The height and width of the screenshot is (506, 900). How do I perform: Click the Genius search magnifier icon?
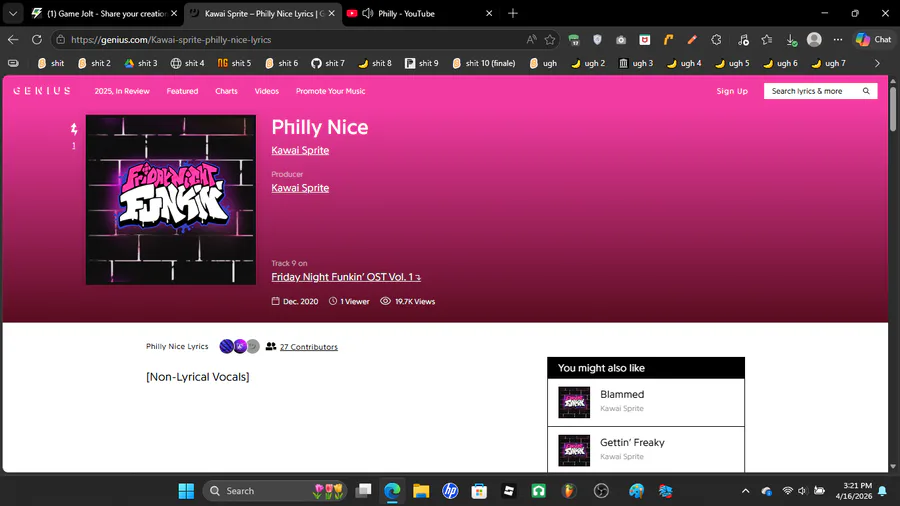[866, 91]
